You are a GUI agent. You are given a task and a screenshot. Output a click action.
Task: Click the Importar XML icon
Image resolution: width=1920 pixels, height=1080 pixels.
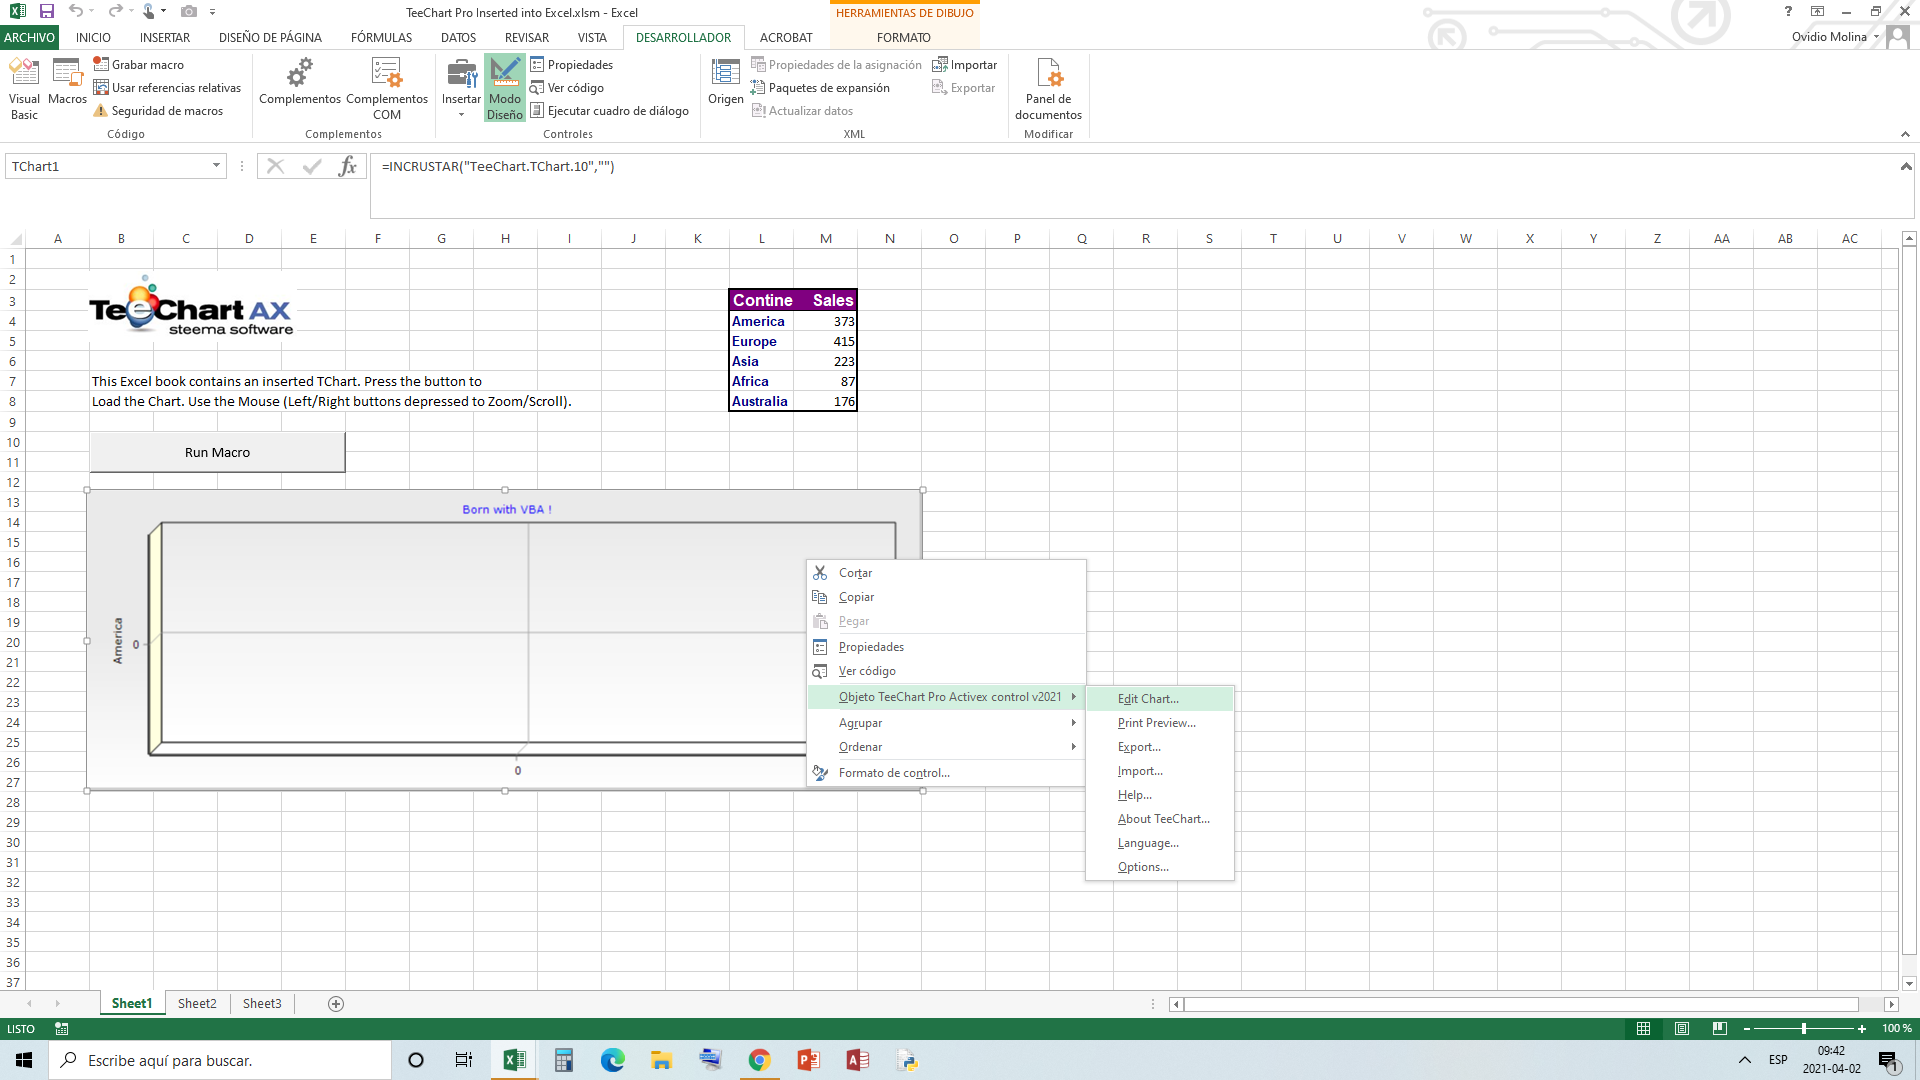[x=965, y=65]
